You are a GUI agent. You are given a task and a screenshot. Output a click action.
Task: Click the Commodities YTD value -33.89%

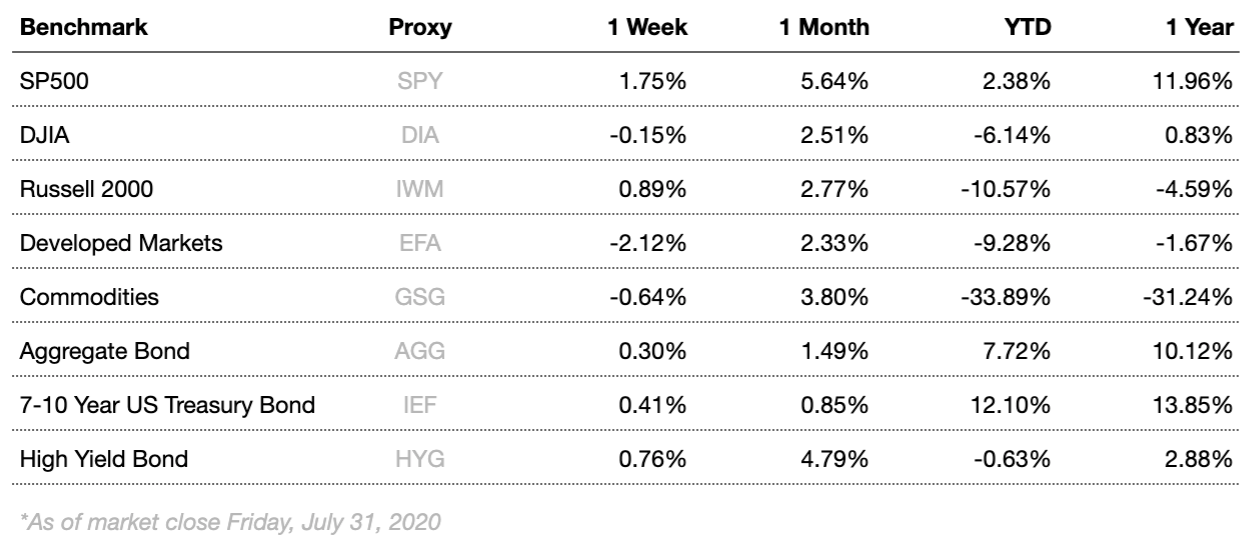point(1009,298)
